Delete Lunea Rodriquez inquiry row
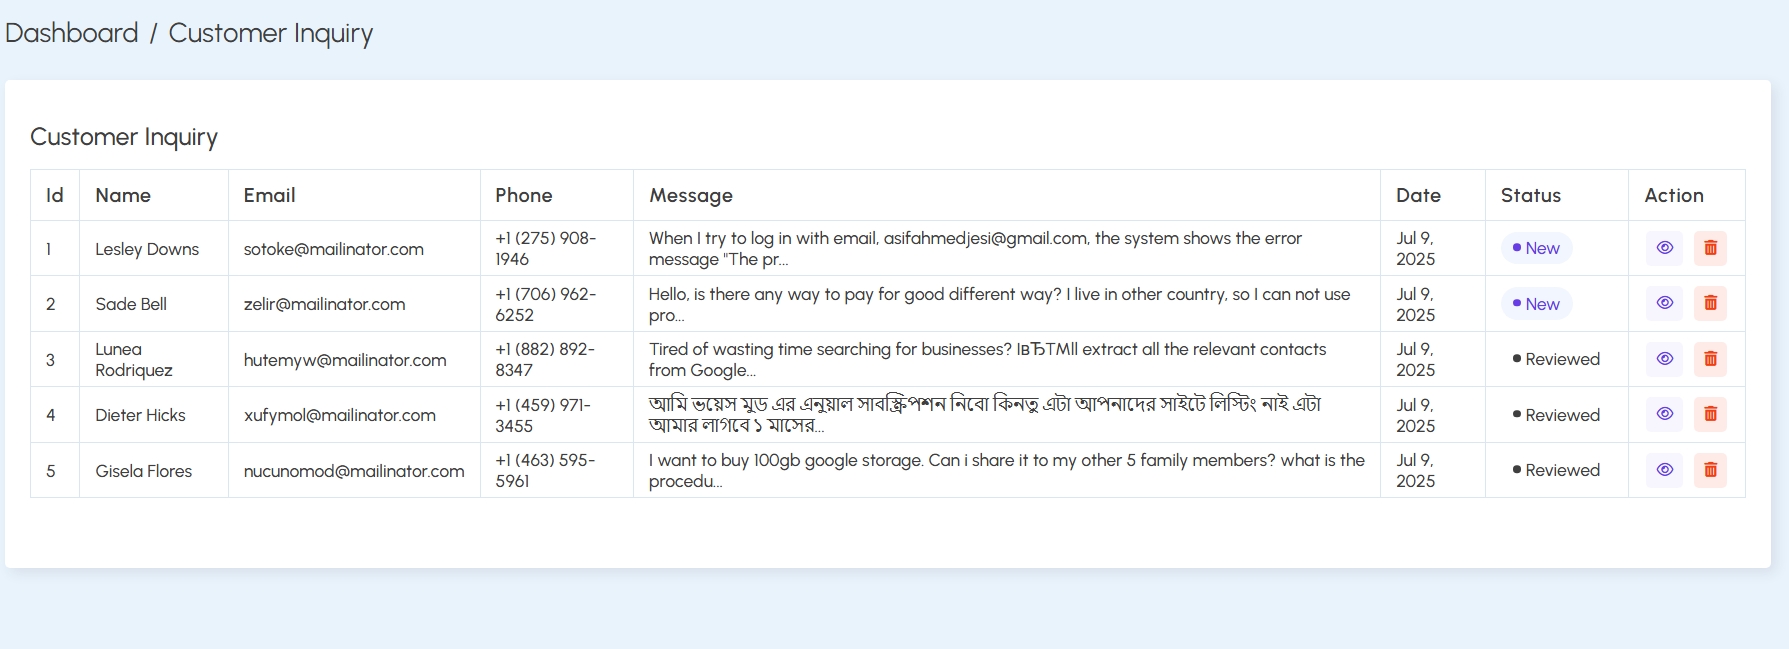The height and width of the screenshot is (649, 1789). click(x=1711, y=359)
